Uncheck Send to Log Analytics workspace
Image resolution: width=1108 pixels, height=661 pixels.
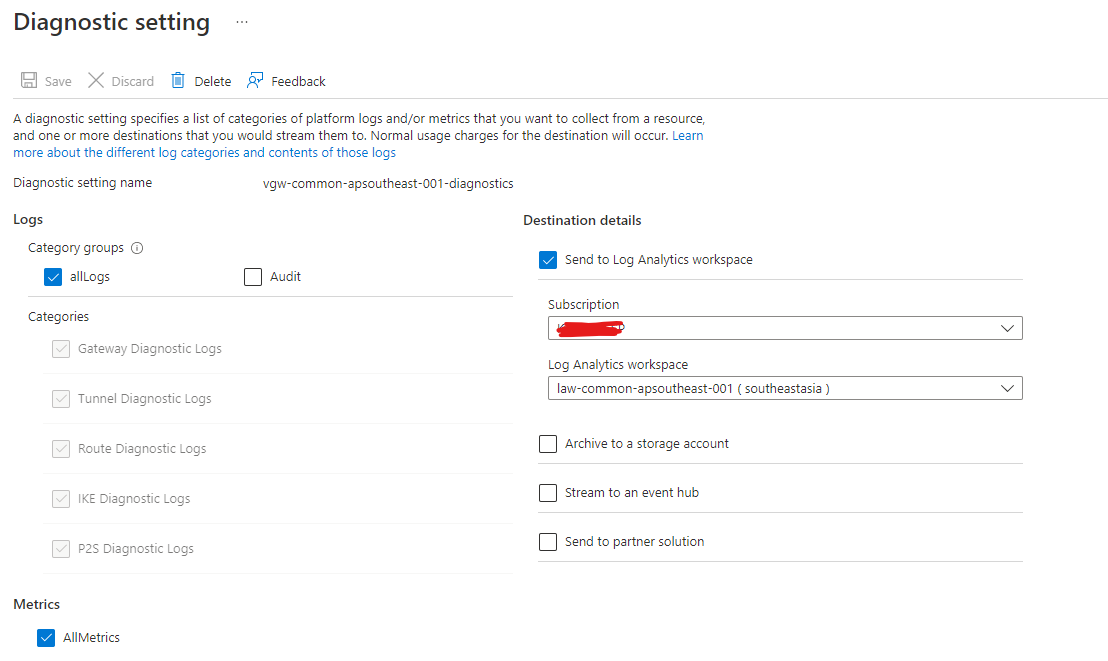pos(547,259)
